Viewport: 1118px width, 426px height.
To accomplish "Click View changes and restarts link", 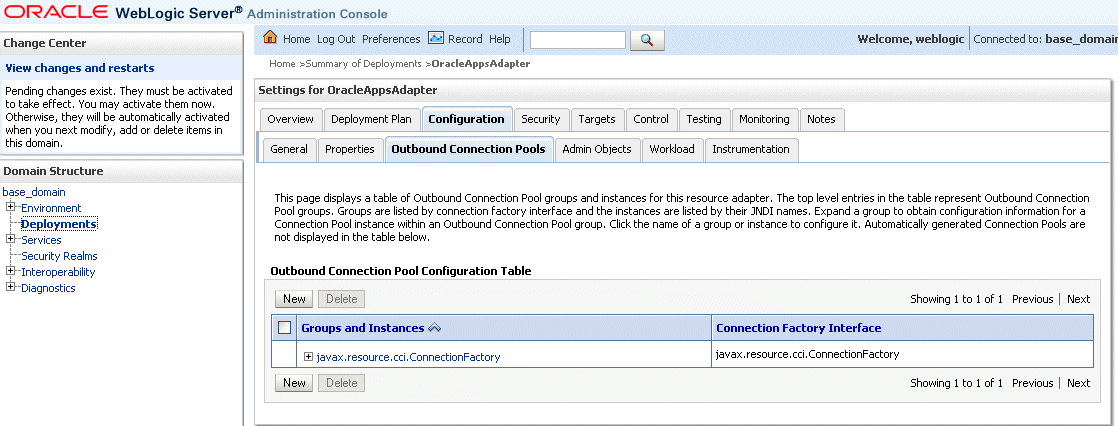I will pyautogui.click(x=80, y=68).
